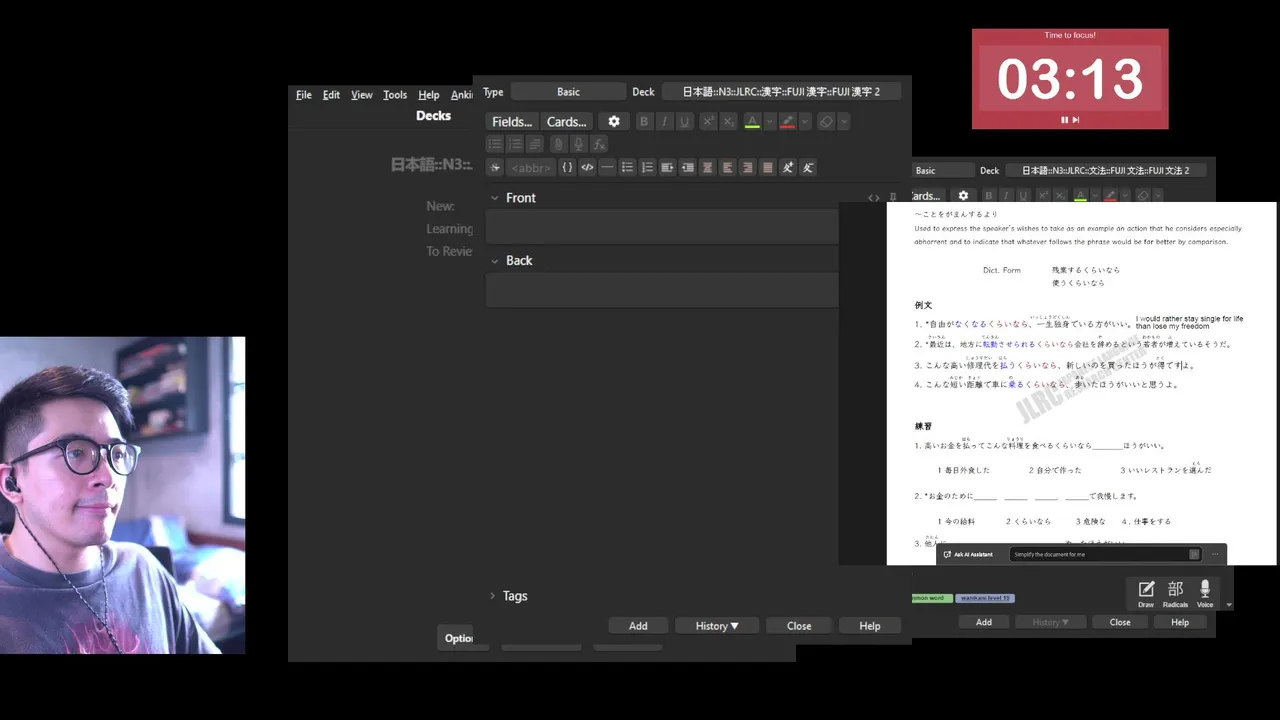This screenshot has width=1280, height=720.
Task: Open the File menu in Anki
Action: [304, 95]
